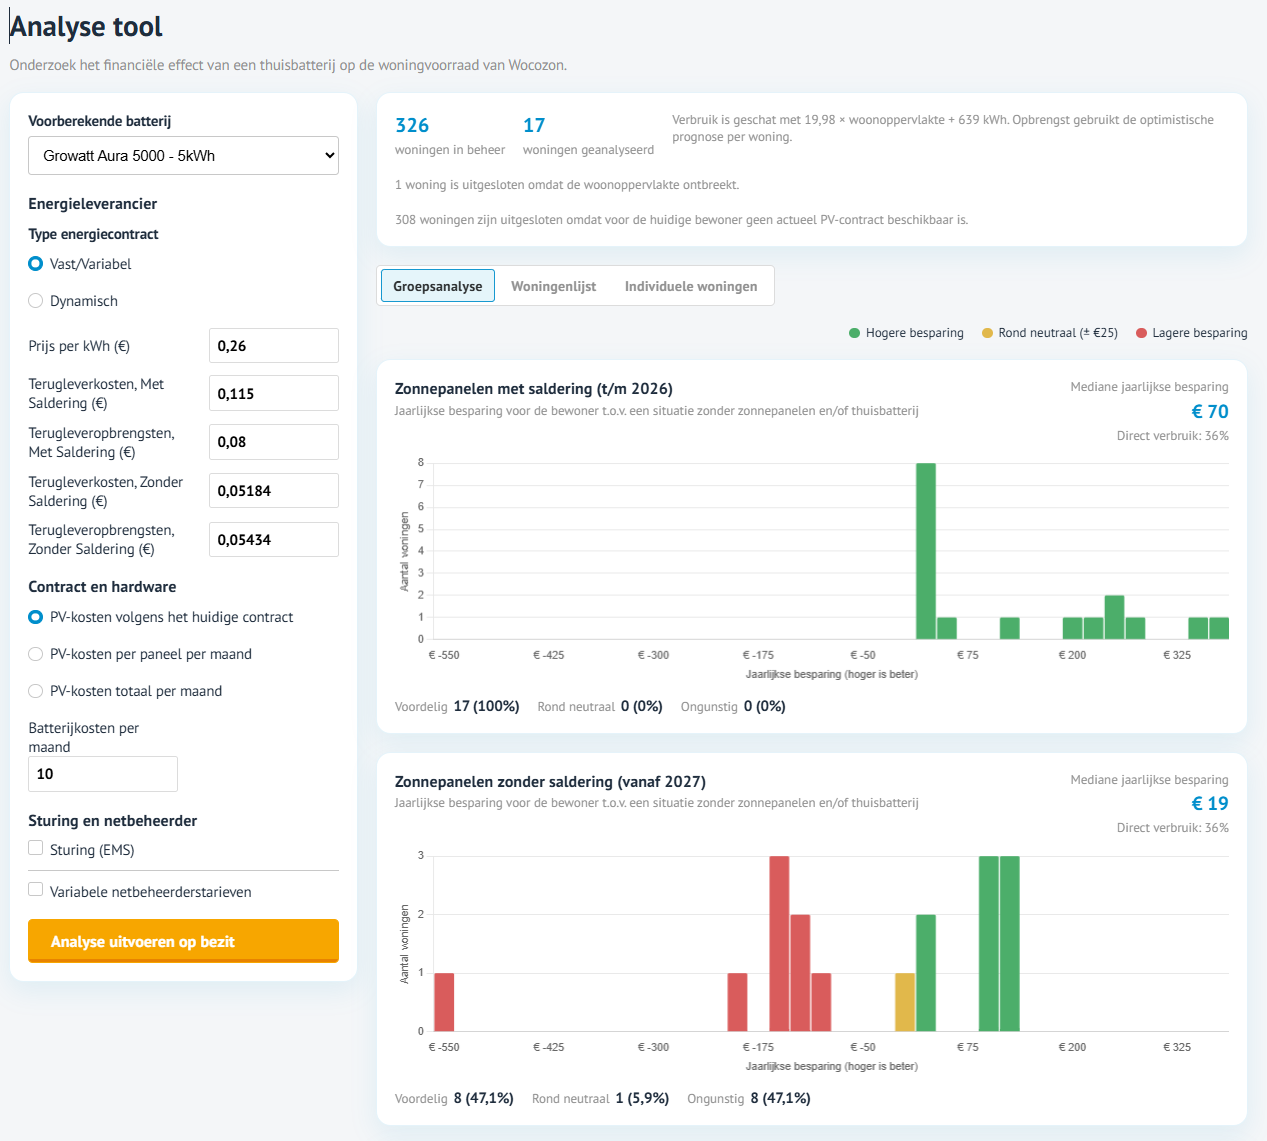Click the '€ 70' median savings value
The height and width of the screenshot is (1141, 1267).
pyautogui.click(x=1210, y=411)
